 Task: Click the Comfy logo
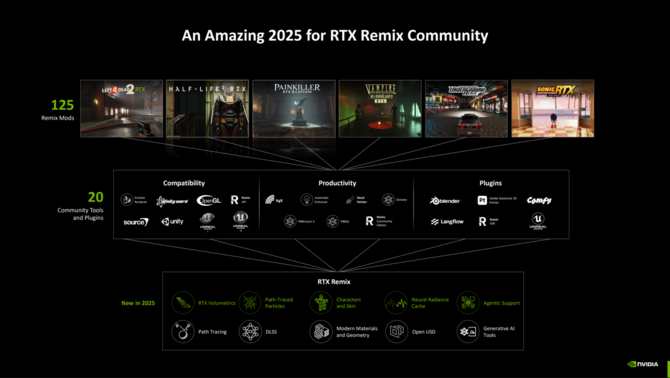click(539, 200)
